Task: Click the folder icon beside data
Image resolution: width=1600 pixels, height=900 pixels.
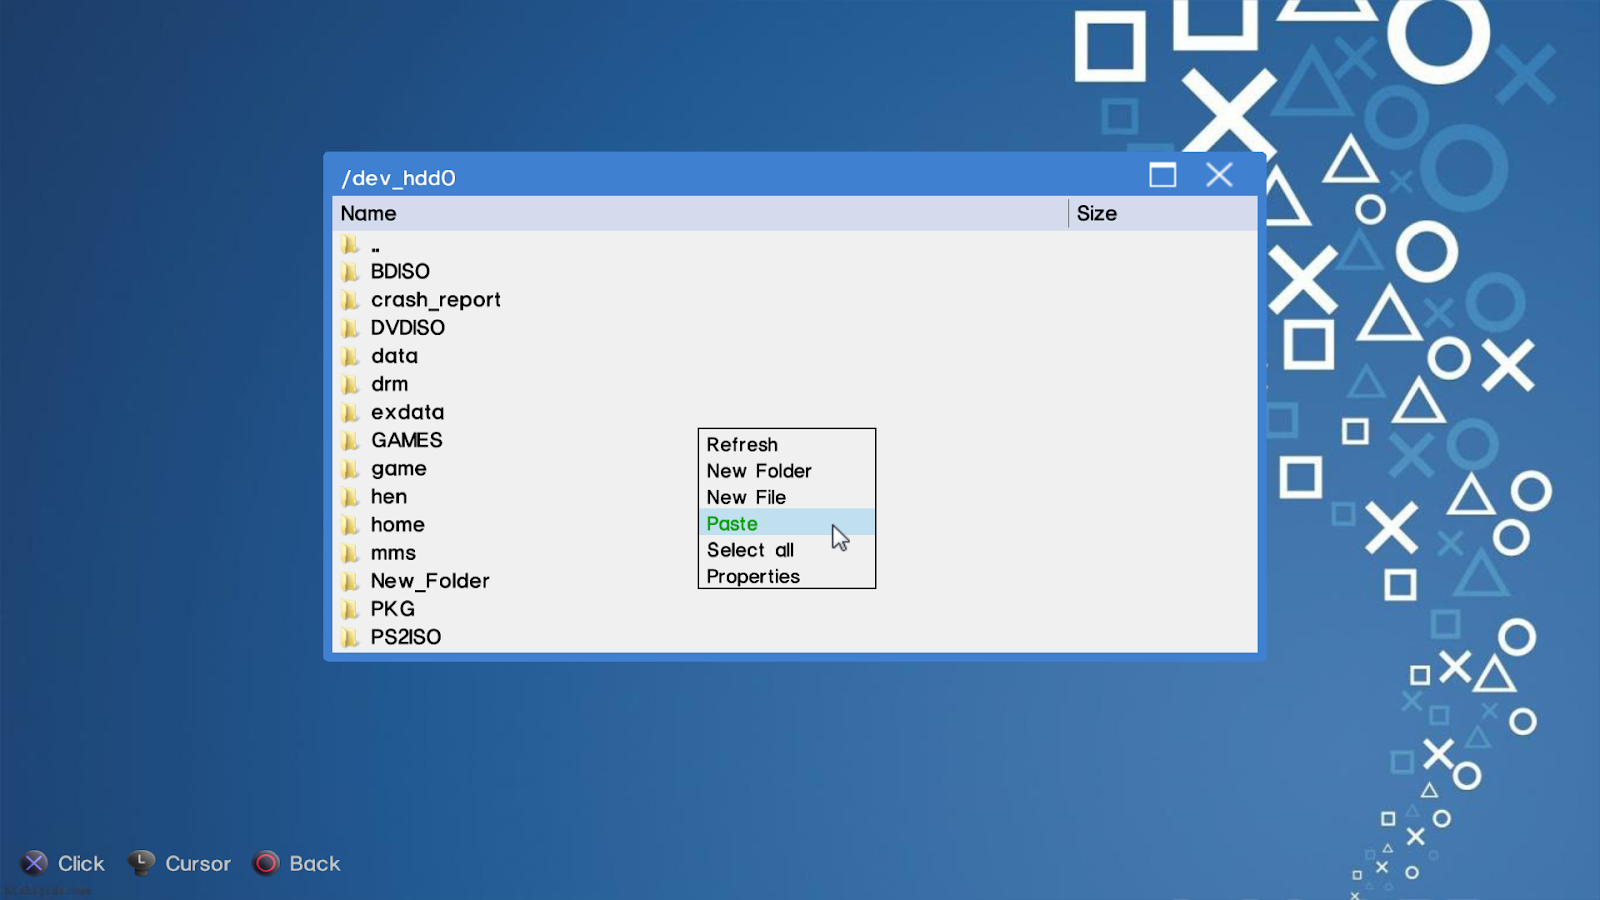Action: click(350, 355)
